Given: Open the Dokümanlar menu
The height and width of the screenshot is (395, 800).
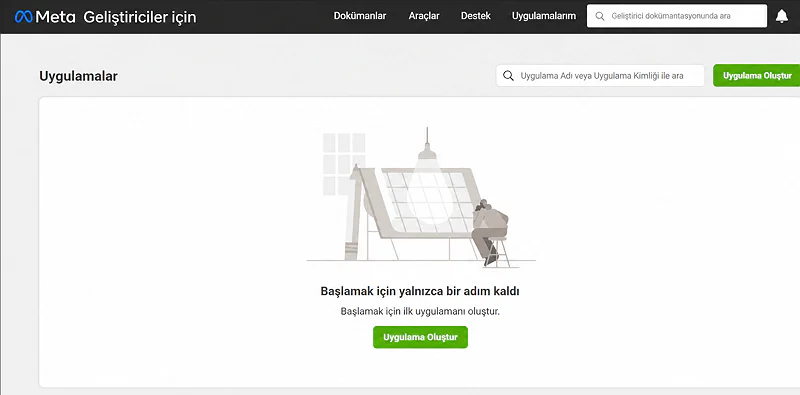Looking at the screenshot, I should (360, 16).
